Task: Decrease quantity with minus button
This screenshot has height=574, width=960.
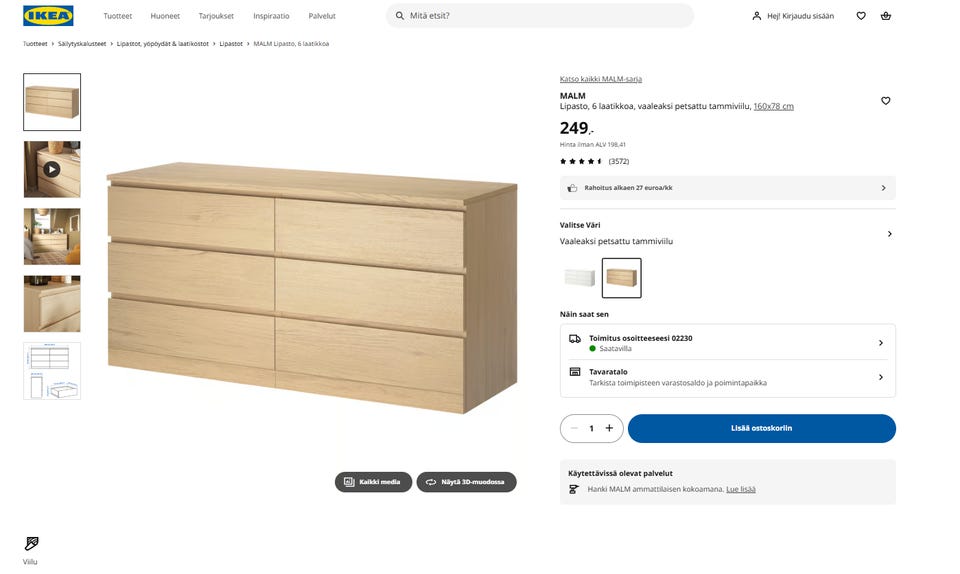Action: click(574, 428)
